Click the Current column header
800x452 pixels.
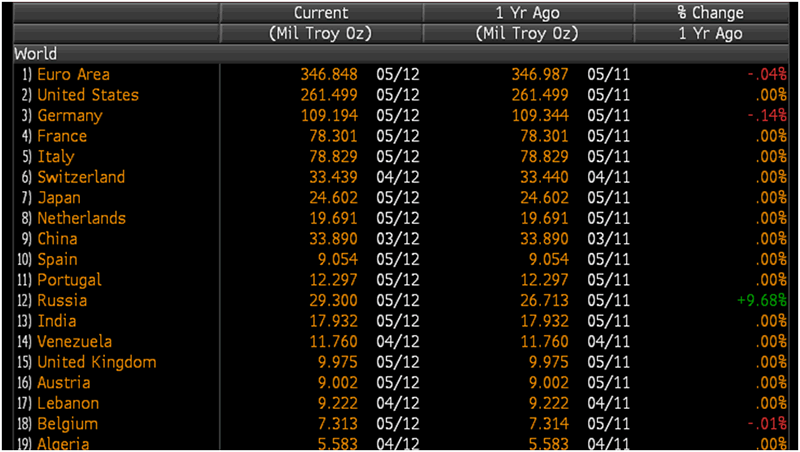click(321, 13)
